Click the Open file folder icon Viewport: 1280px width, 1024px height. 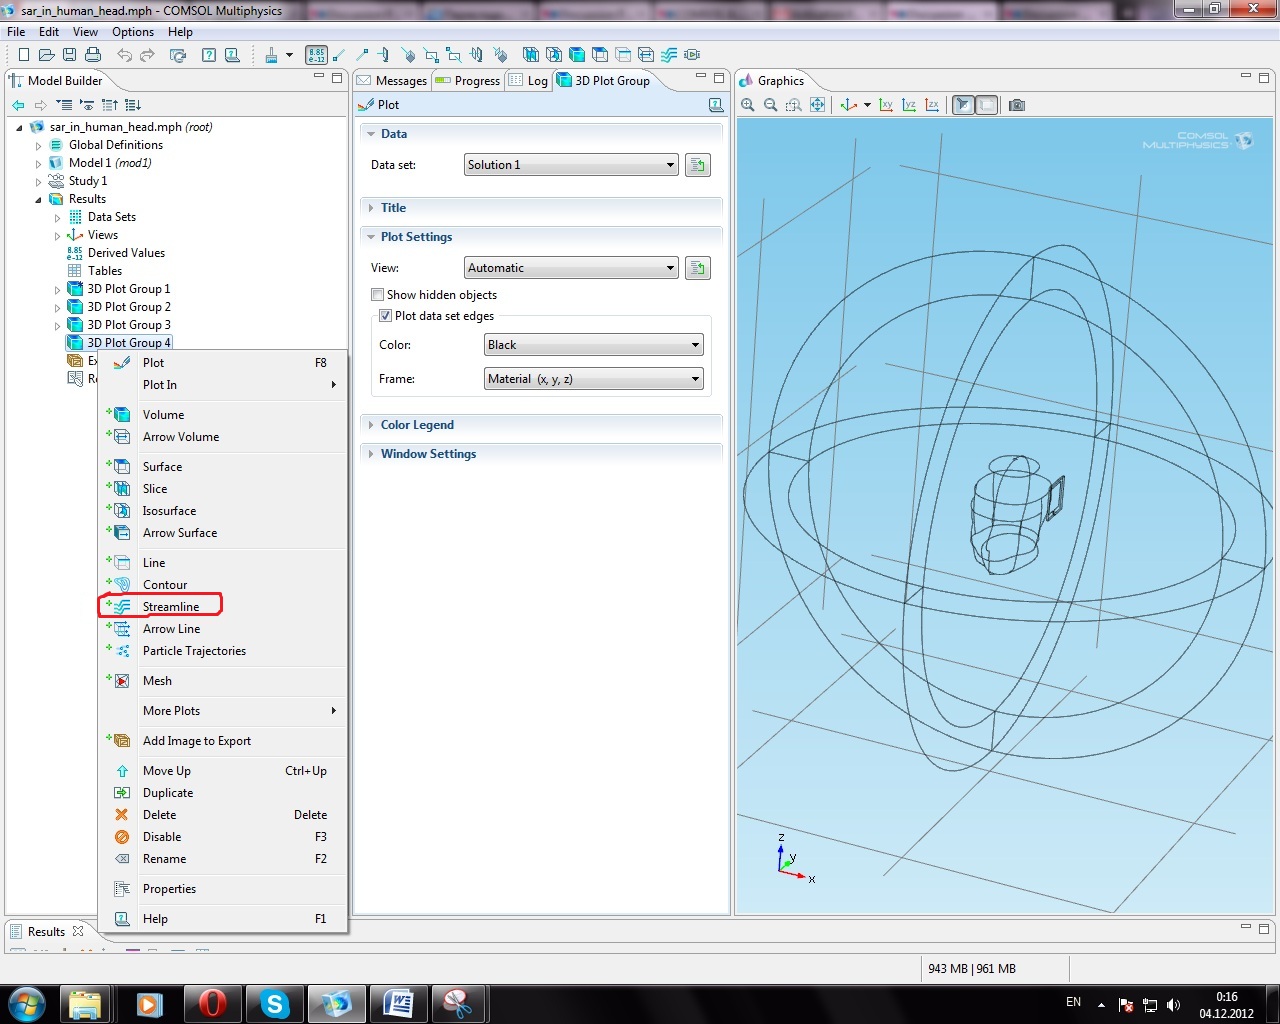46,55
